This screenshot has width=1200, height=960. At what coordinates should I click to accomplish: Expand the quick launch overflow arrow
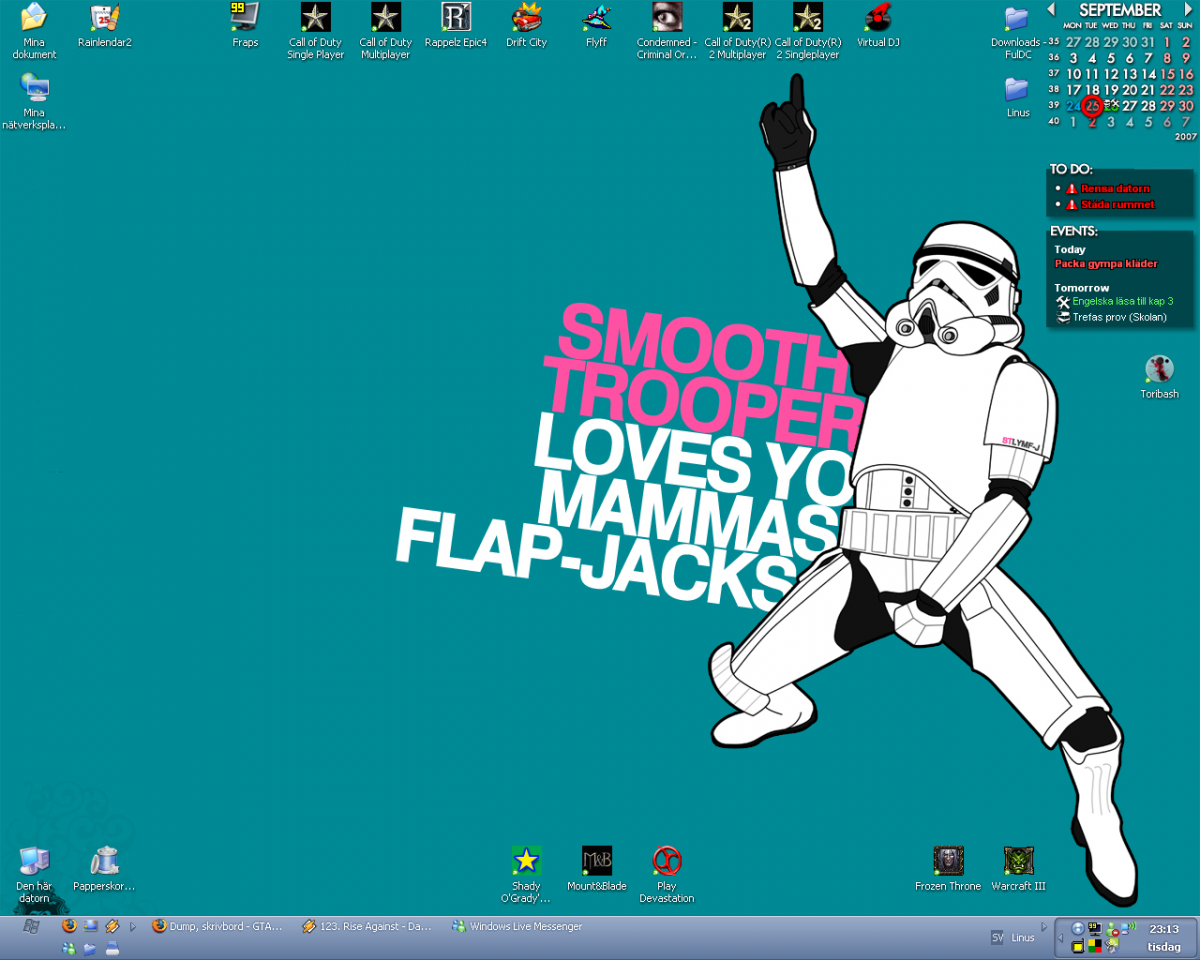(x=133, y=927)
